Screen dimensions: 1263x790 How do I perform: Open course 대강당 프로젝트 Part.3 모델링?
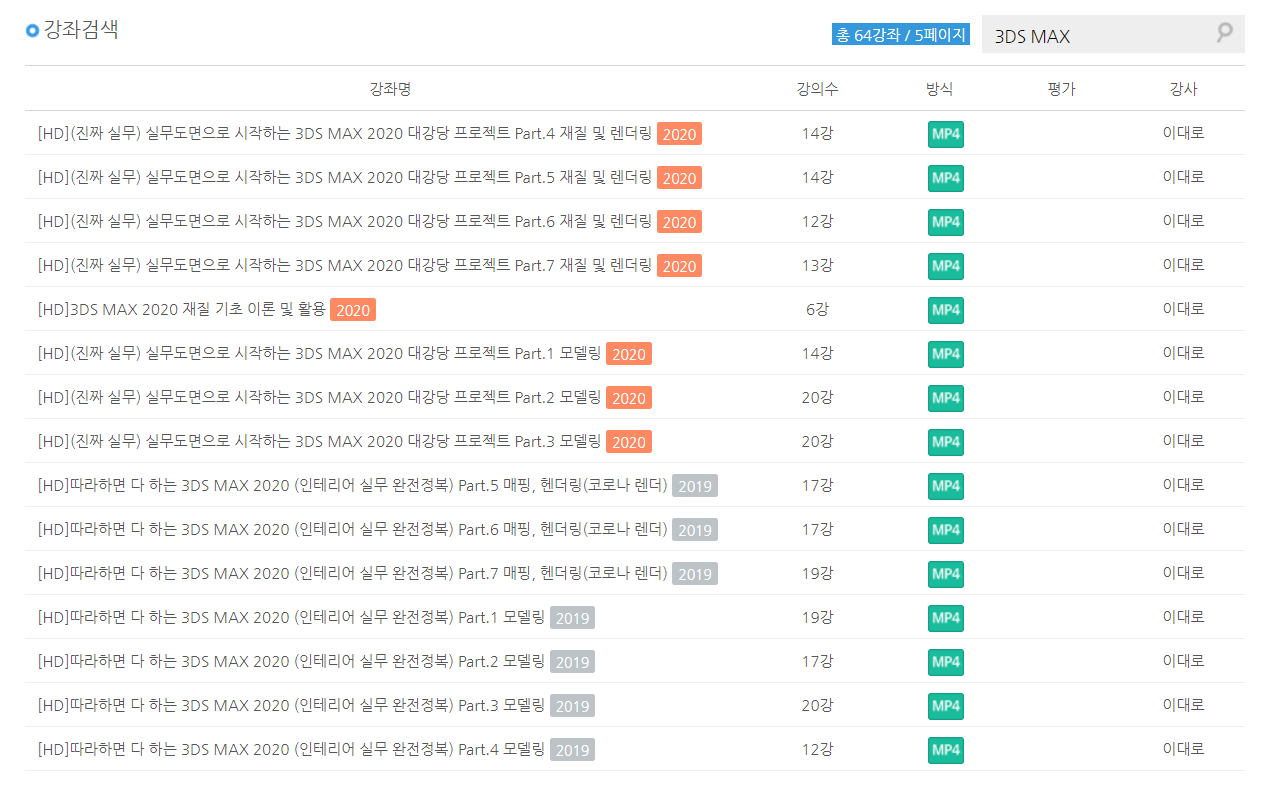pos(319,441)
